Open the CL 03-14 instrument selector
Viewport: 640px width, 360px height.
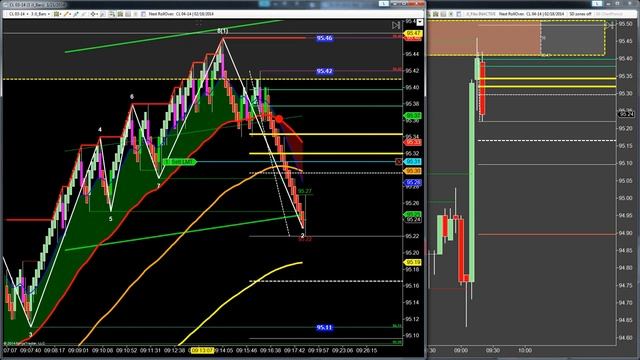(x=18, y=14)
